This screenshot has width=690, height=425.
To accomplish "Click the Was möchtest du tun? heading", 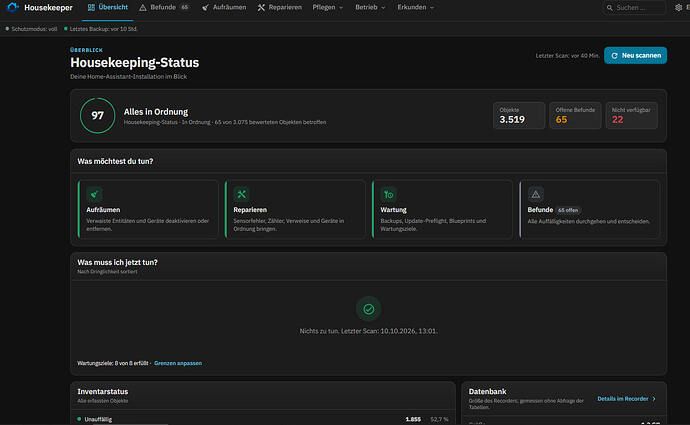I will coord(115,161).
